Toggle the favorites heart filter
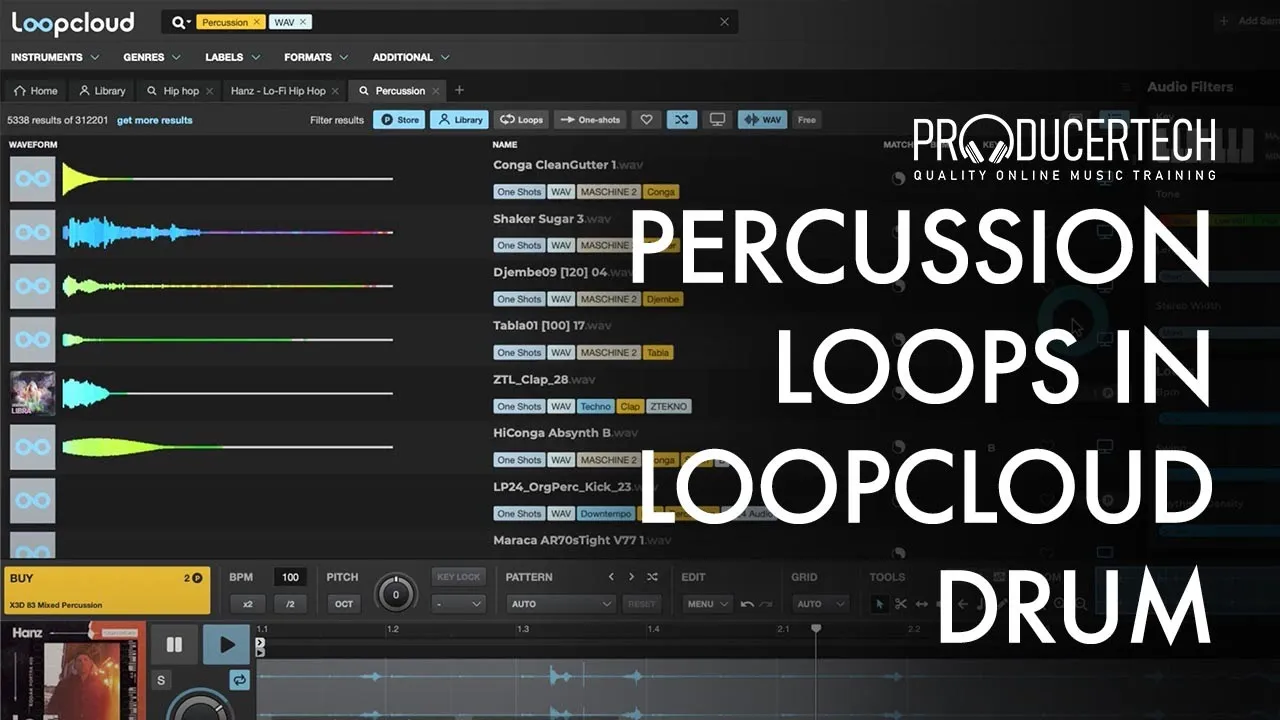The height and width of the screenshot is (720, 1280). pos(647,120)
